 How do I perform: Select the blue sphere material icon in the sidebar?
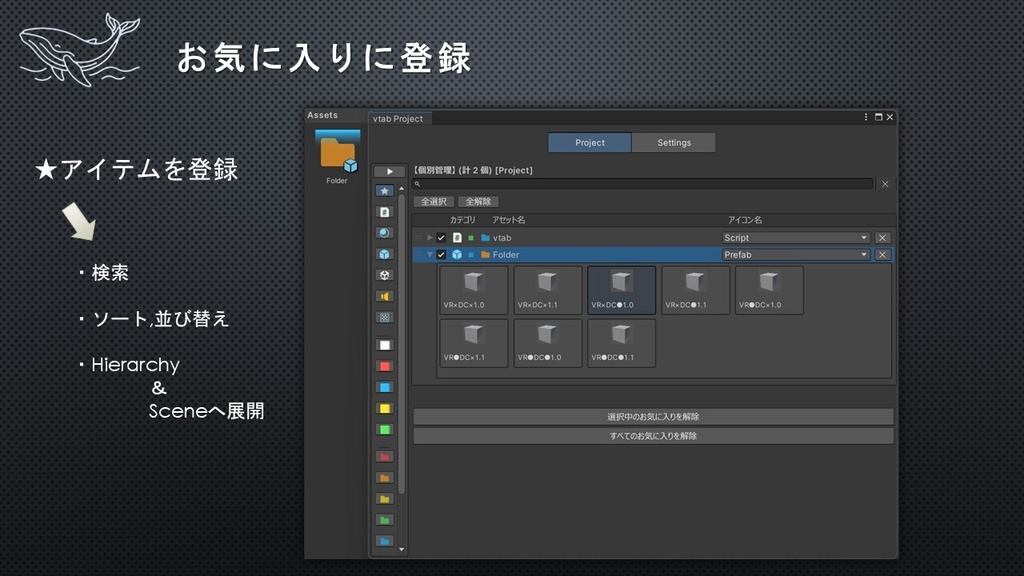[x=385, y=233]
